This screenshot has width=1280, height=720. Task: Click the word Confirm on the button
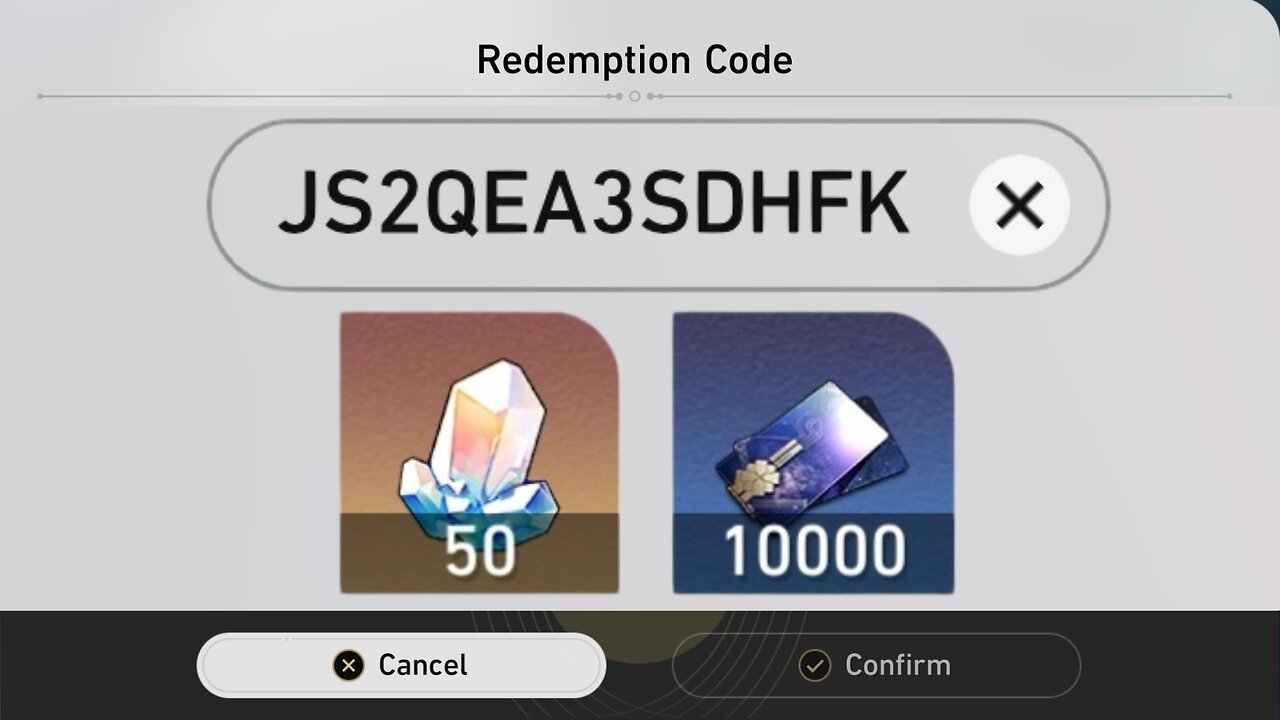tap(898, 665)
